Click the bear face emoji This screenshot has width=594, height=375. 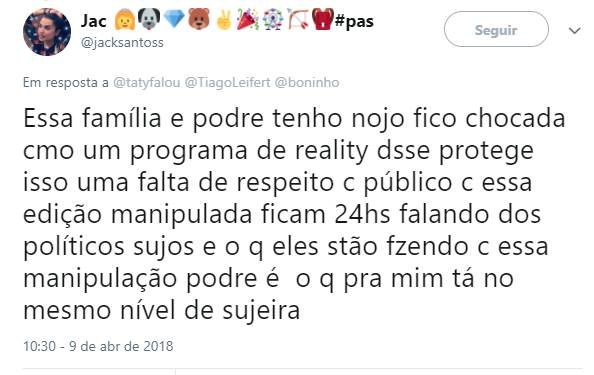(x=199, y=19)
